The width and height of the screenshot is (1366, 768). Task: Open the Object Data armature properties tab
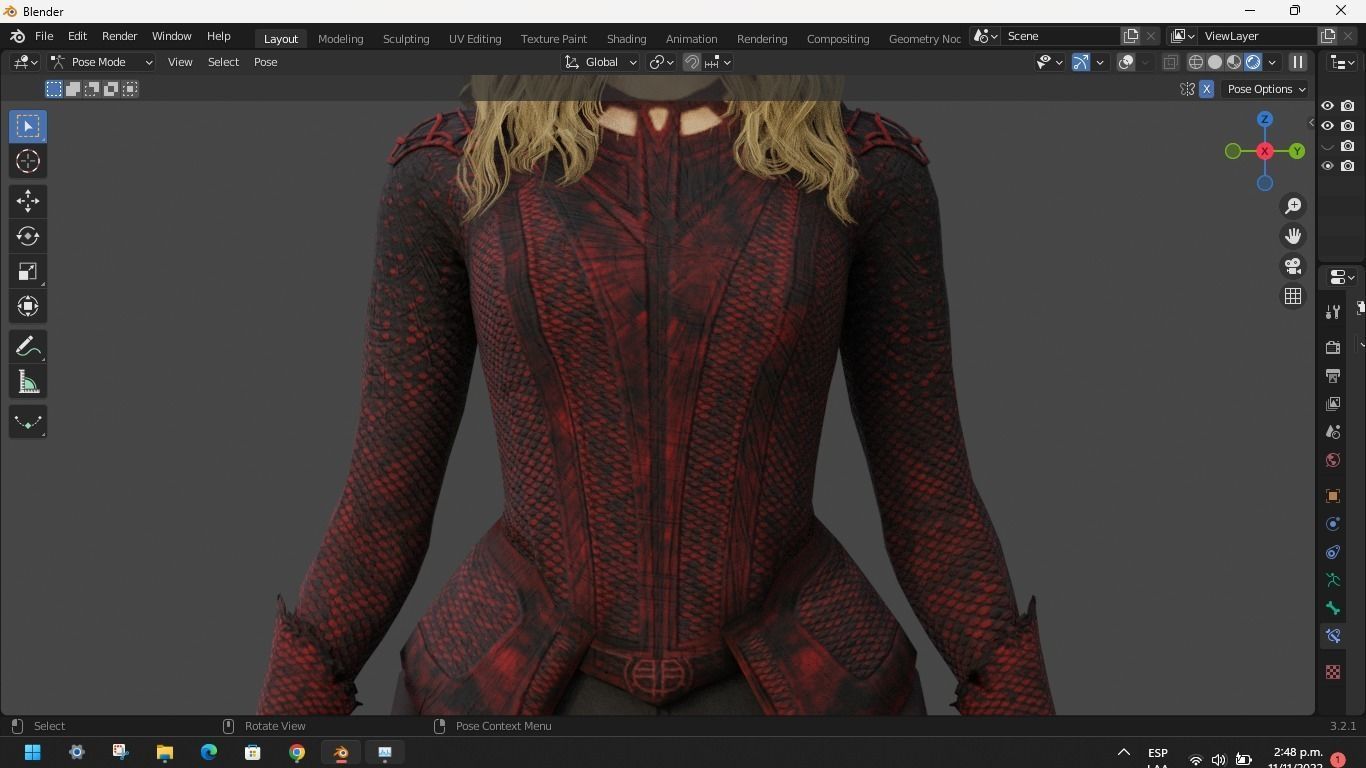coord(1333,580)
